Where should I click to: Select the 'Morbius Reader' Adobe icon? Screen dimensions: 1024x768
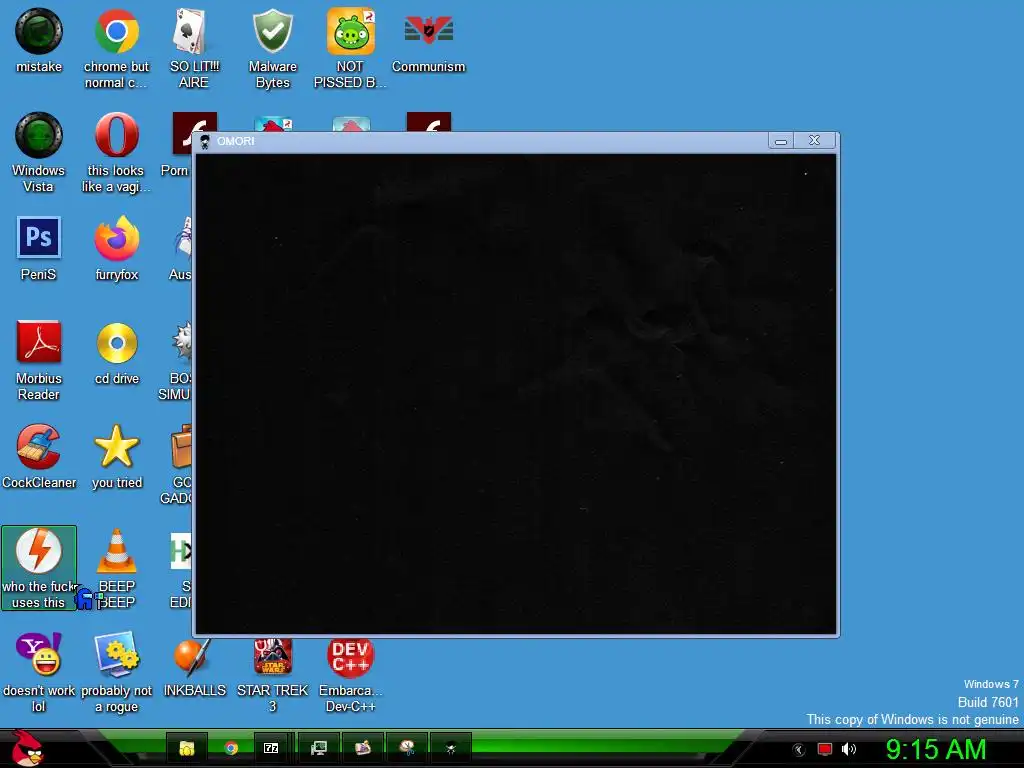click(39, 360)
